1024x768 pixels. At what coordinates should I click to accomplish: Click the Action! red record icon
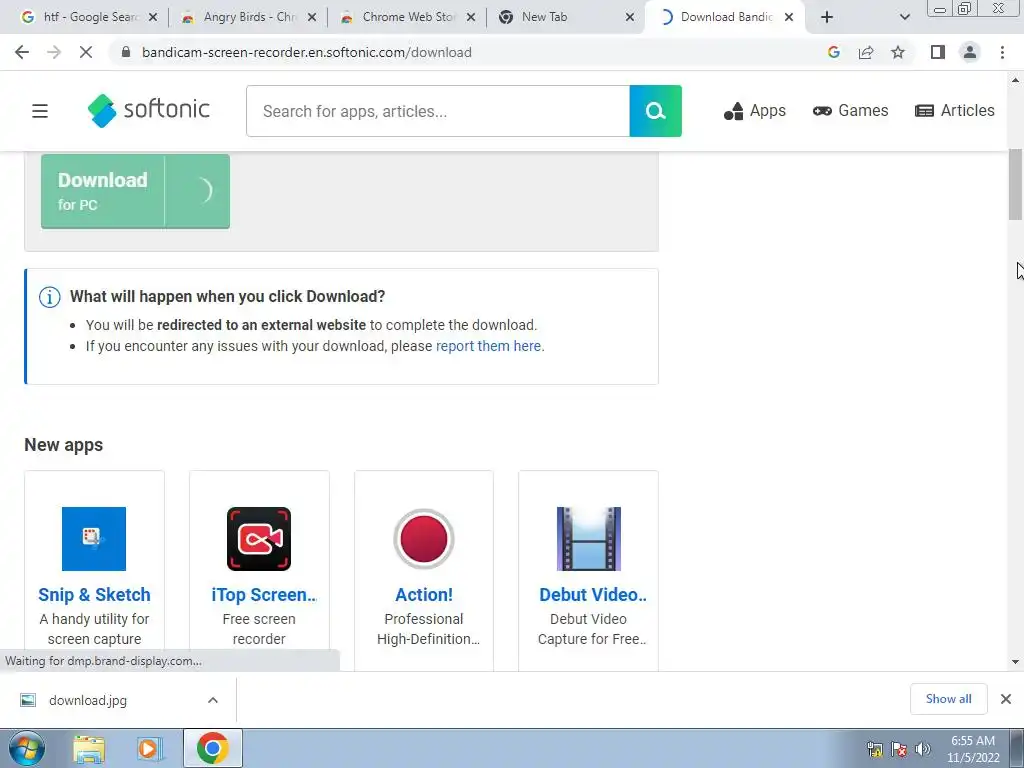click(x=424, y=539)
